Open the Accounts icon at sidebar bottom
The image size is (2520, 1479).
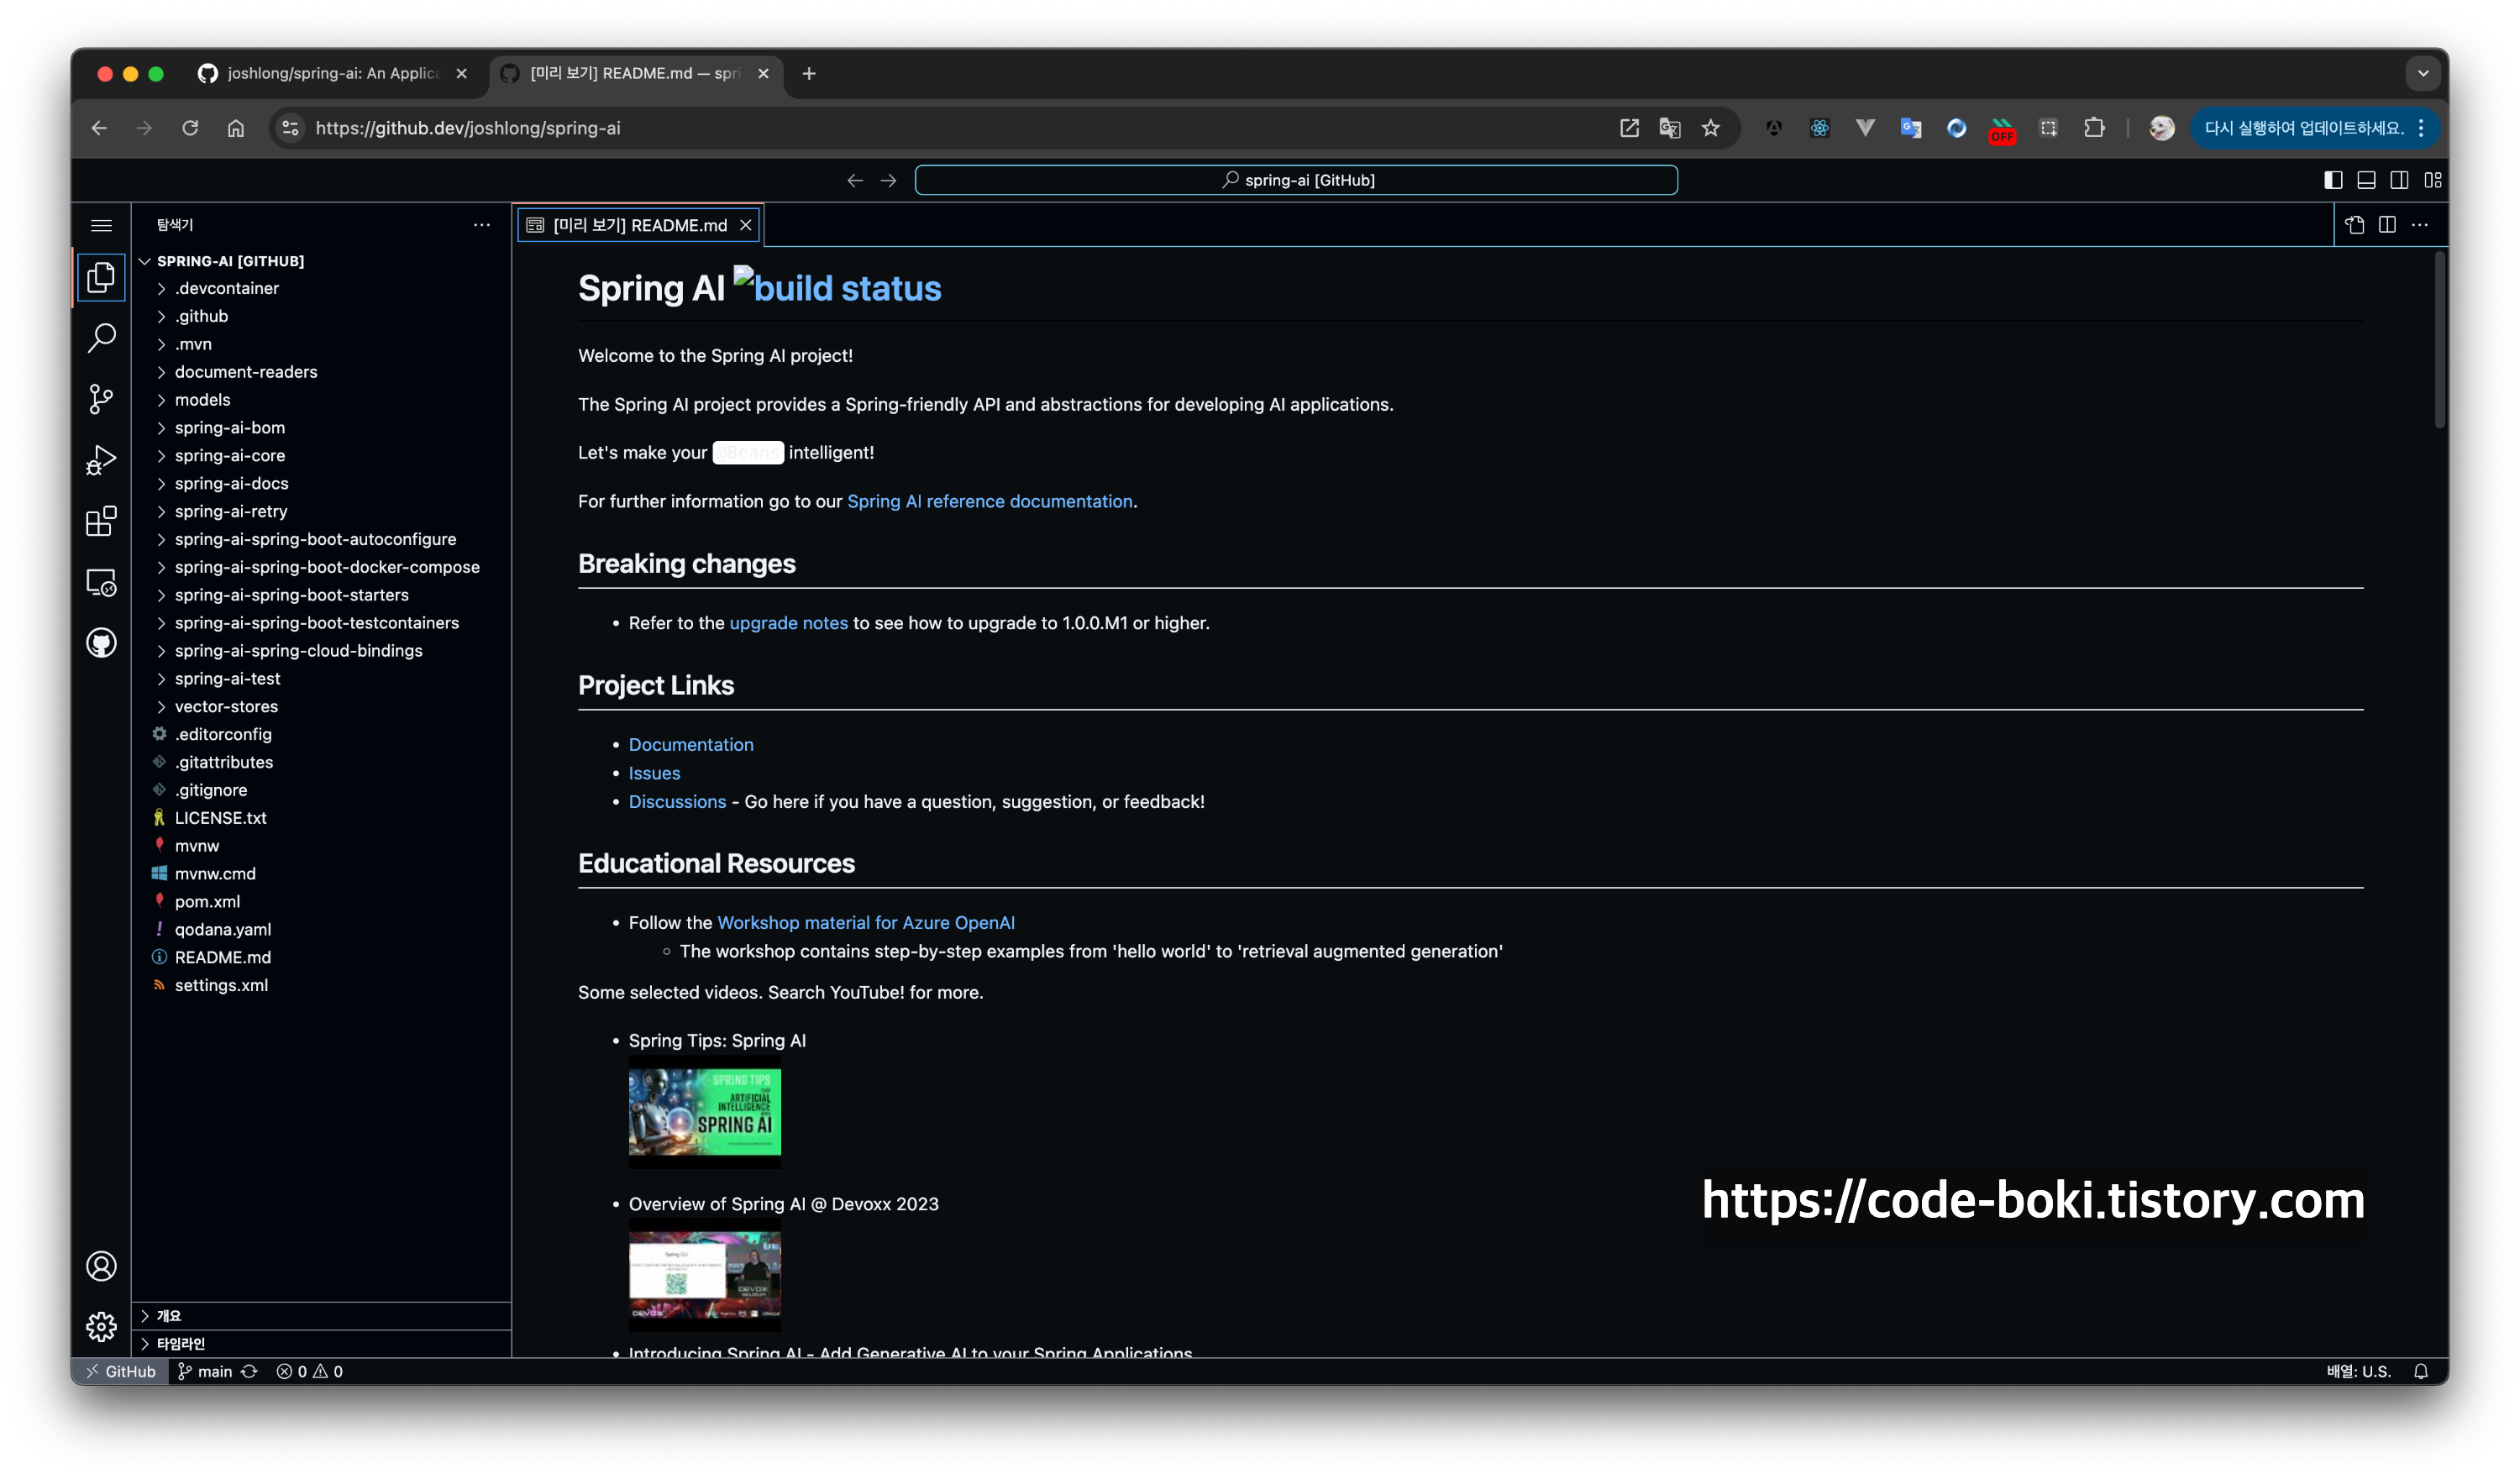click(101, 1266)
